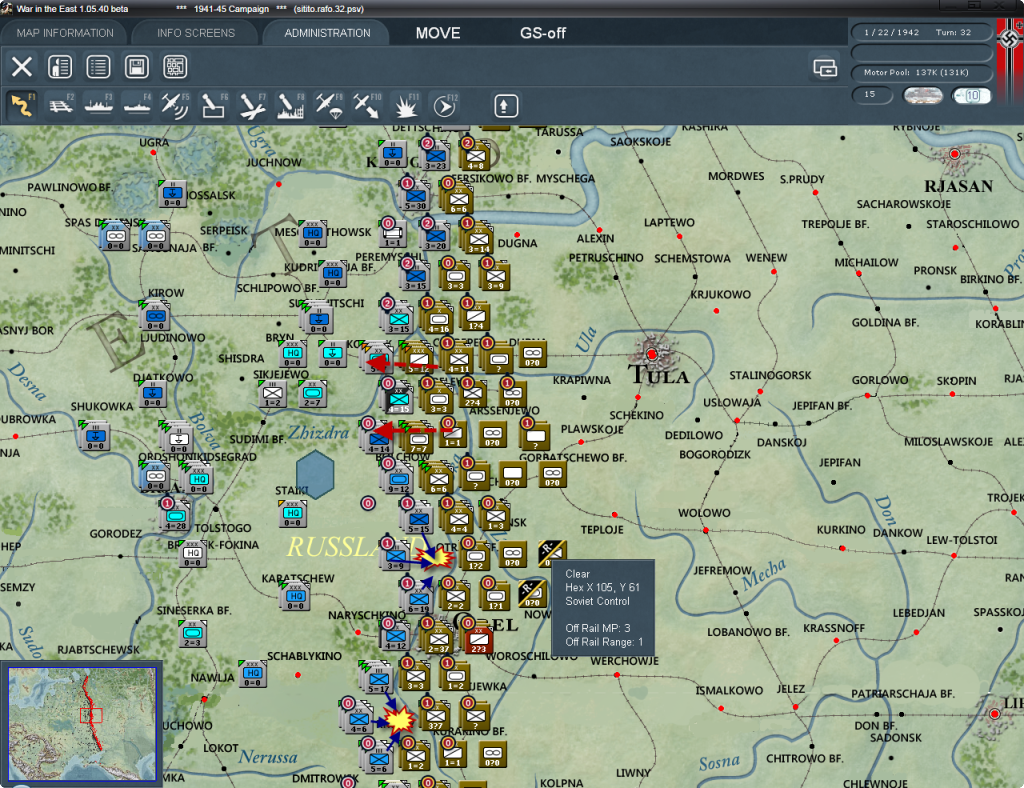The width and height of the screenshot is (1024, 788).
Task: Click the F11 explosion mode icon
Action: pos(405,105)
